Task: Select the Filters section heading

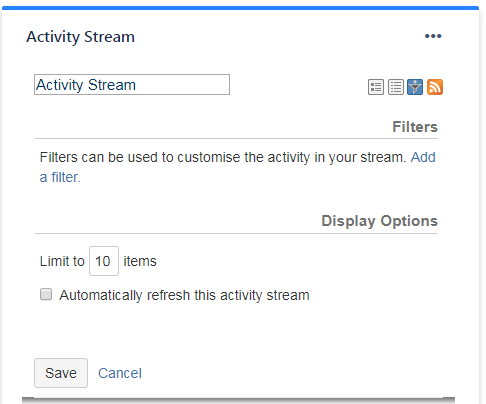Action: [415, 127]
